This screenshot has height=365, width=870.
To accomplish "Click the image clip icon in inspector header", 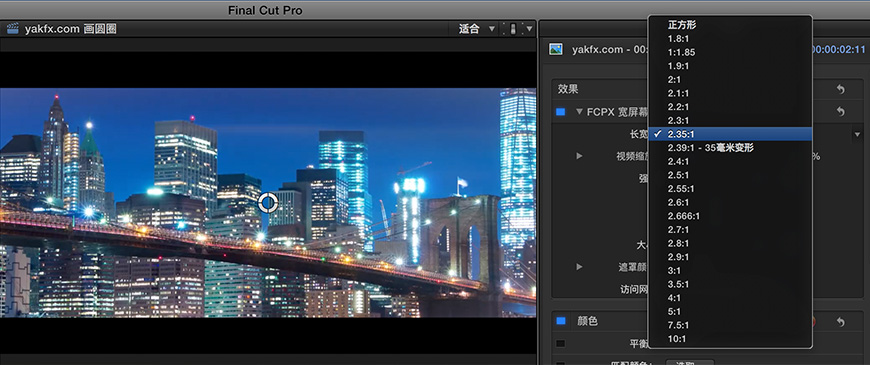I will pyautogui.click(x=556, y=49).
